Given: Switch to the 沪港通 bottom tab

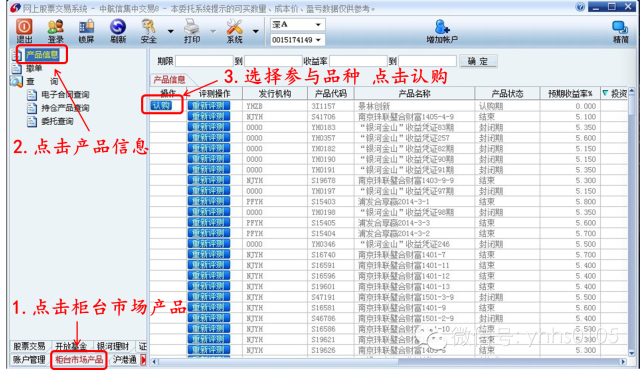Looking at the screenshot, I should [124, 359].
